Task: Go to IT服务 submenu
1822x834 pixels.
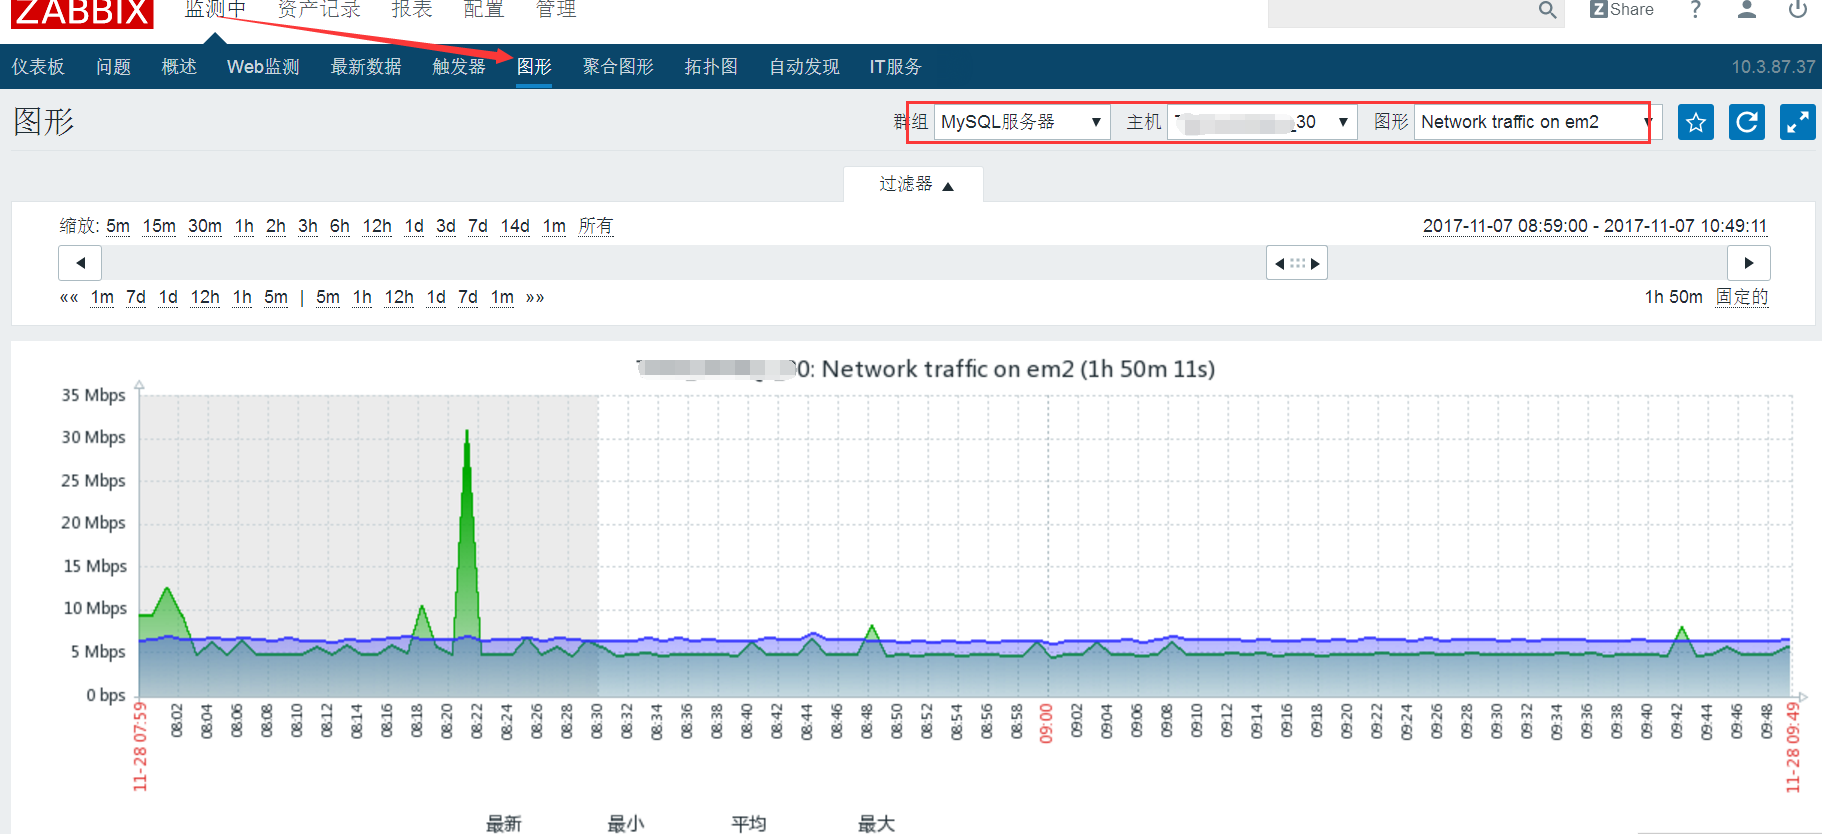Action: point(895,67)
